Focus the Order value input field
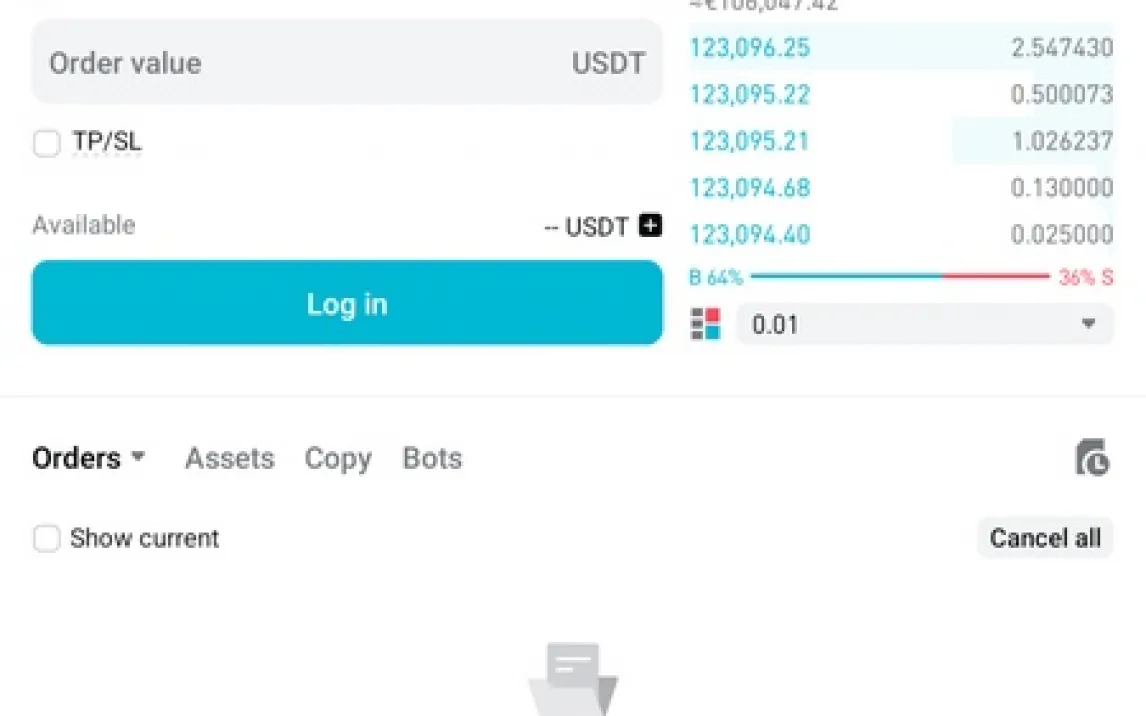 pos(300,63)
